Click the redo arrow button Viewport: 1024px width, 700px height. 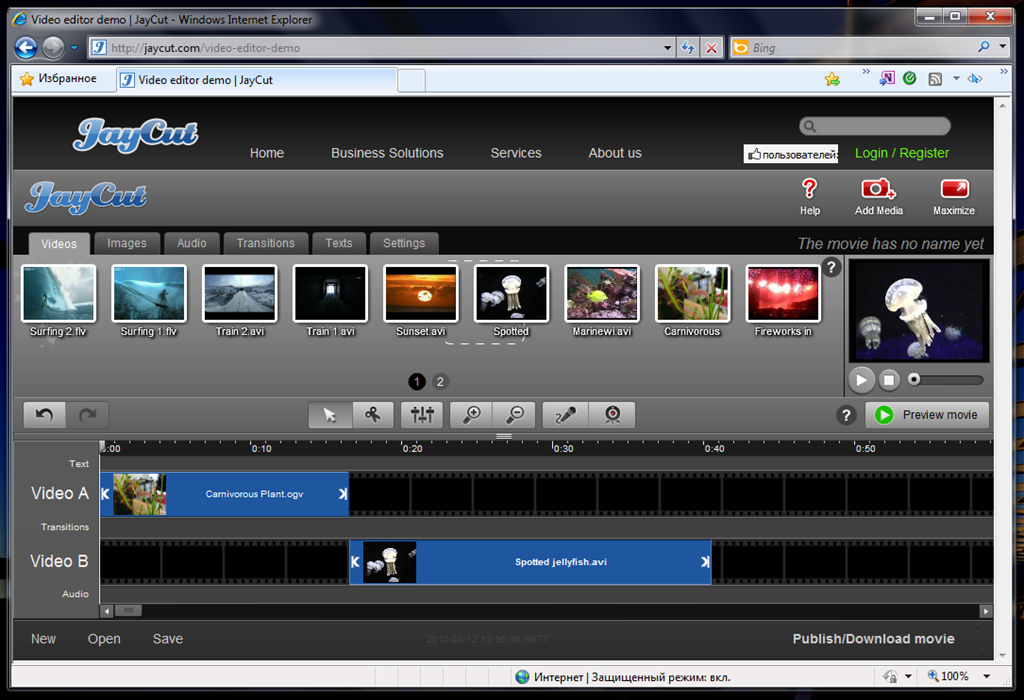click(x=88, y=415)
